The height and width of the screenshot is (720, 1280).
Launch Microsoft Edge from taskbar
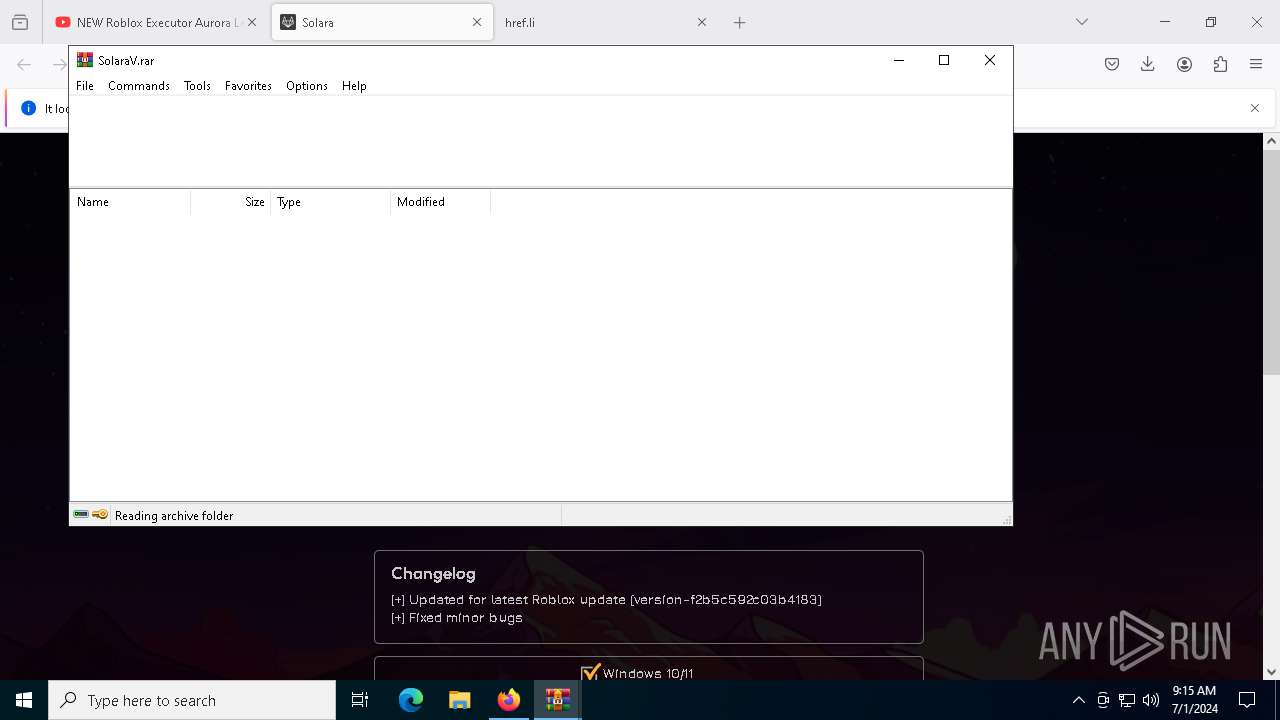click(x=411, y=700)
